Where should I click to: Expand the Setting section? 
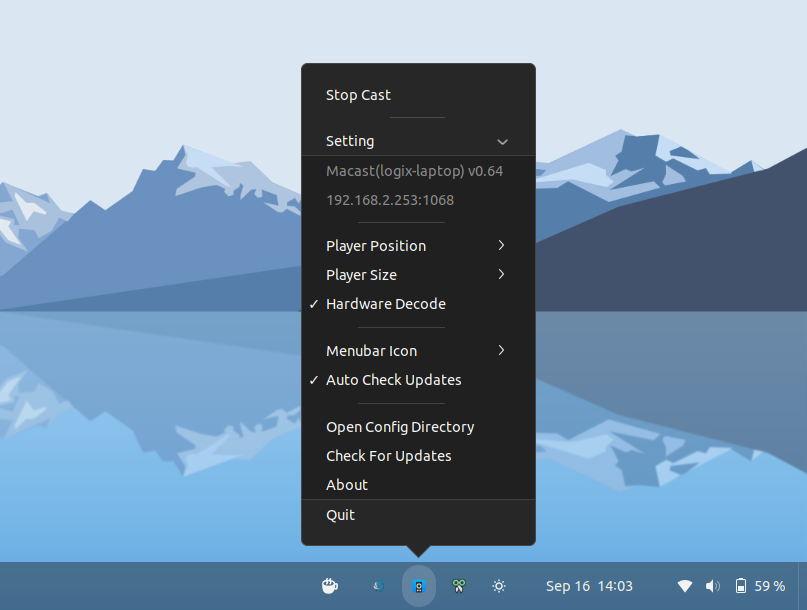(x=350, y=141)
